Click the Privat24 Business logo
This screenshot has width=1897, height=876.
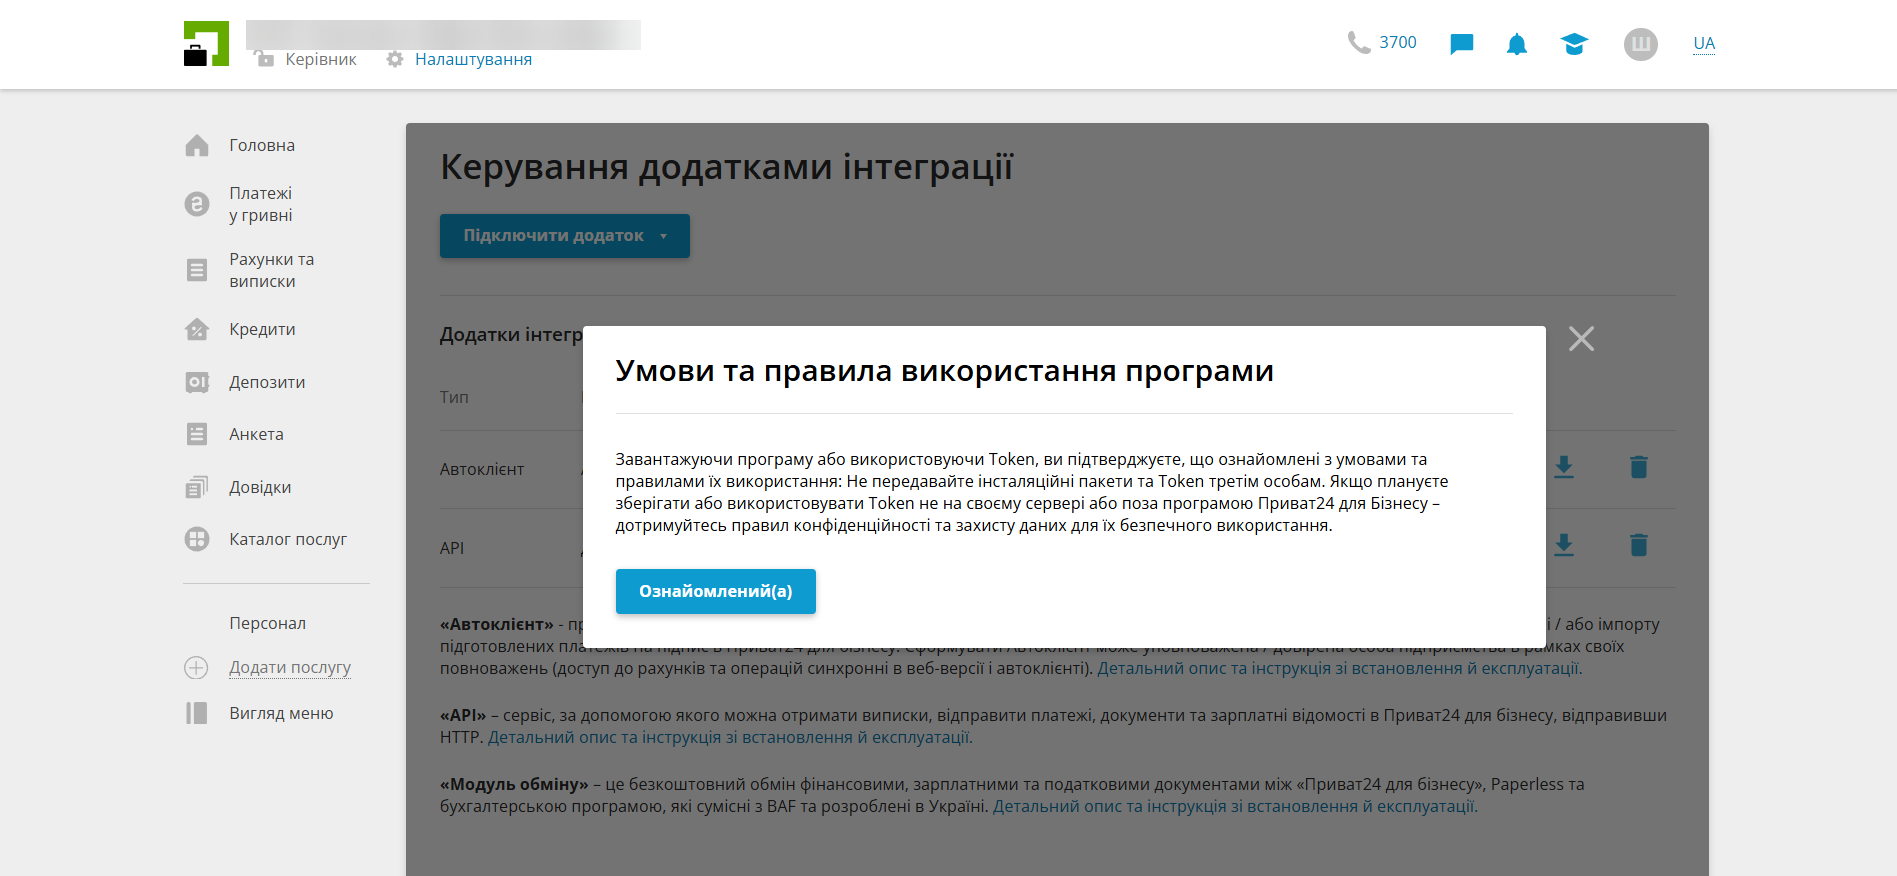click(x=206, y=44)
